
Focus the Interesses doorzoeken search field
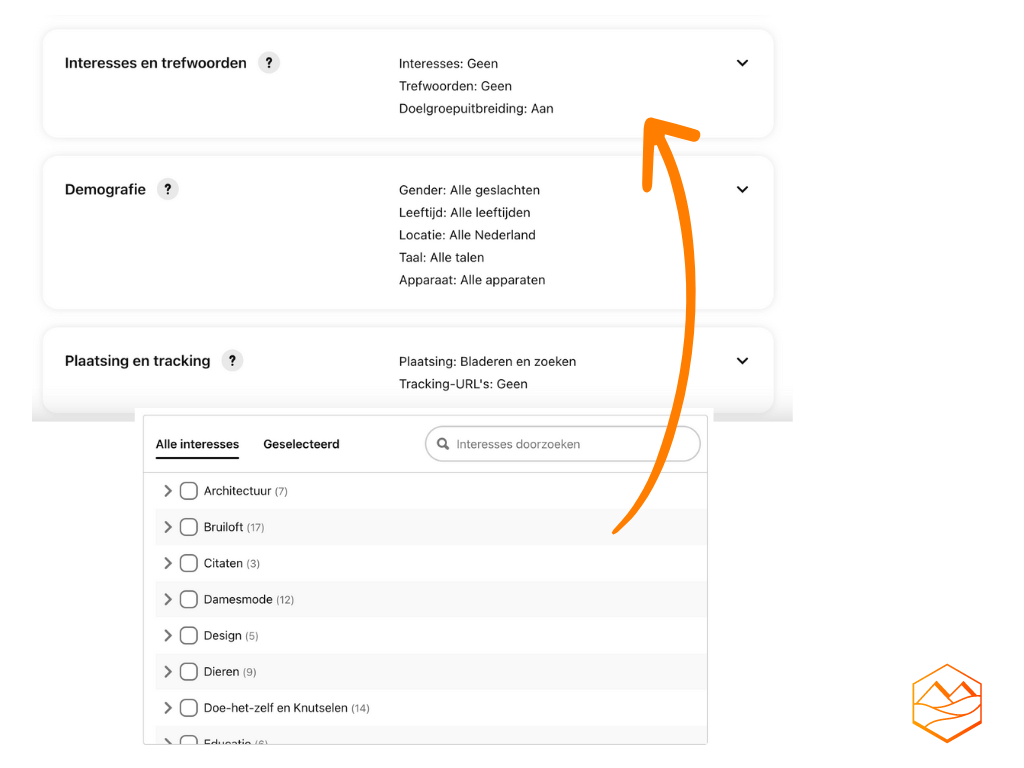click(563, 444)
